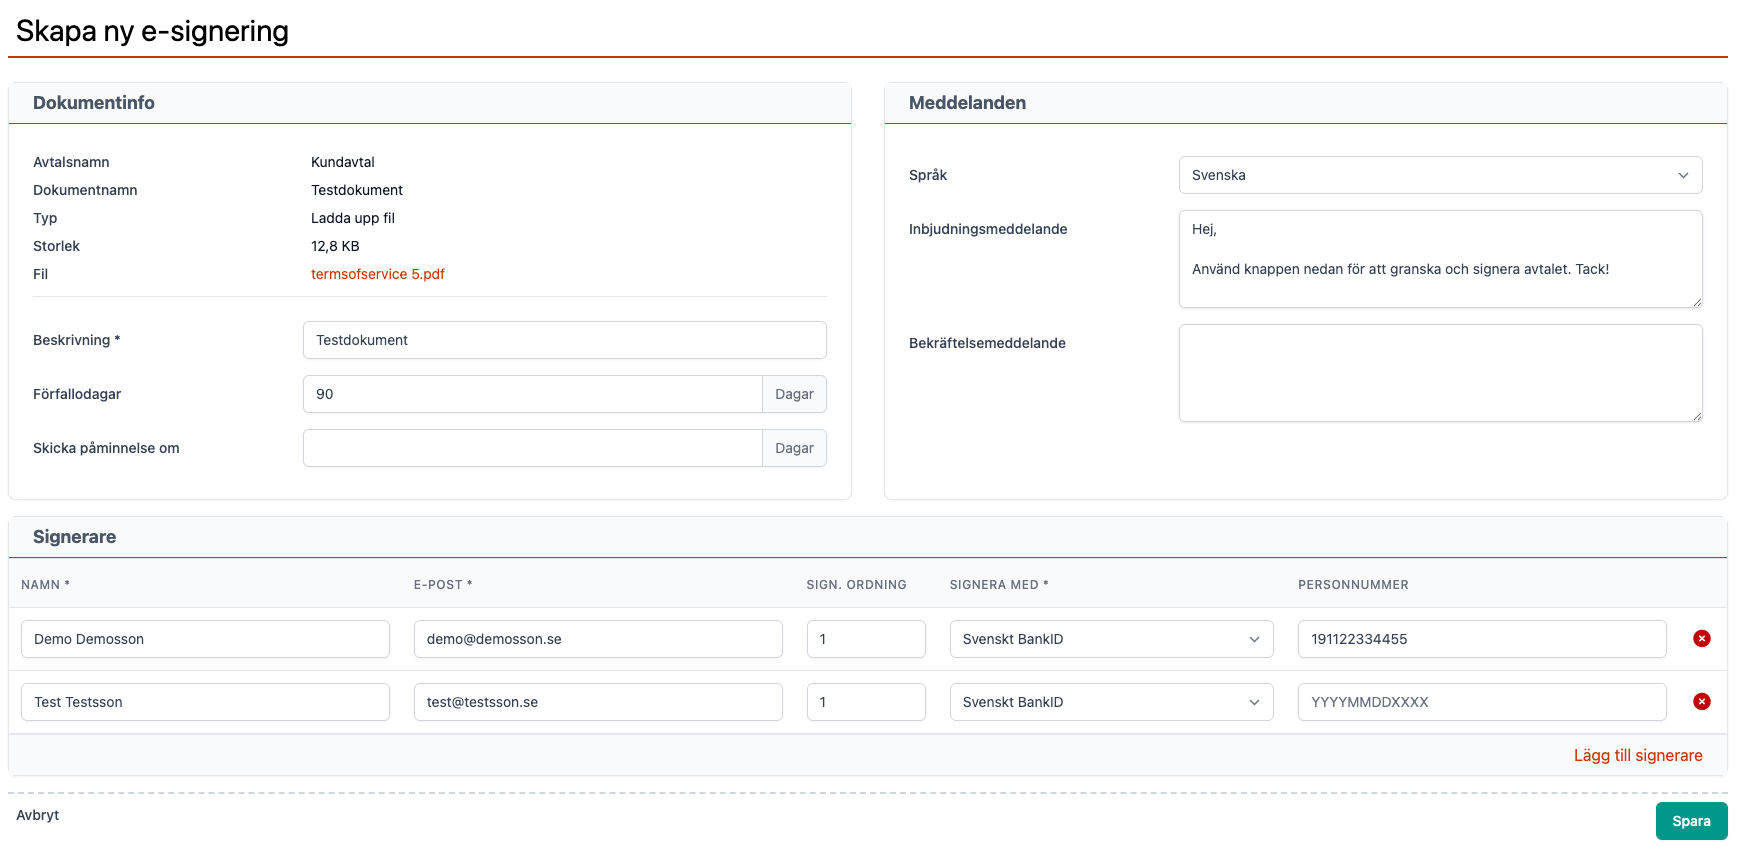
Task: Remove signer Test Testsson with red icon
Action: (x=1701, y=702)
